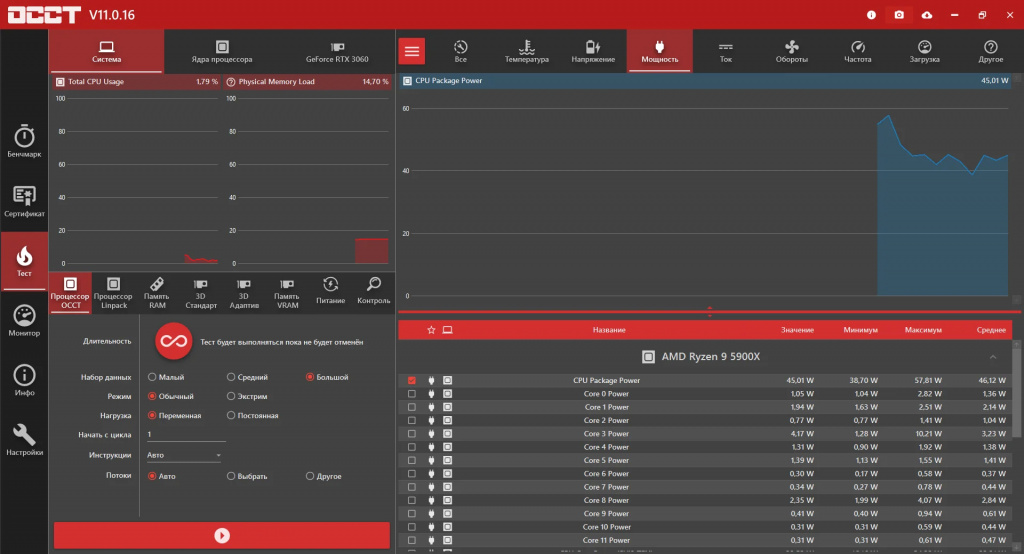Click the Physical Memory Load help icon
The width and height of the screenshot is (1024, 554).
[x=231, y=82]
